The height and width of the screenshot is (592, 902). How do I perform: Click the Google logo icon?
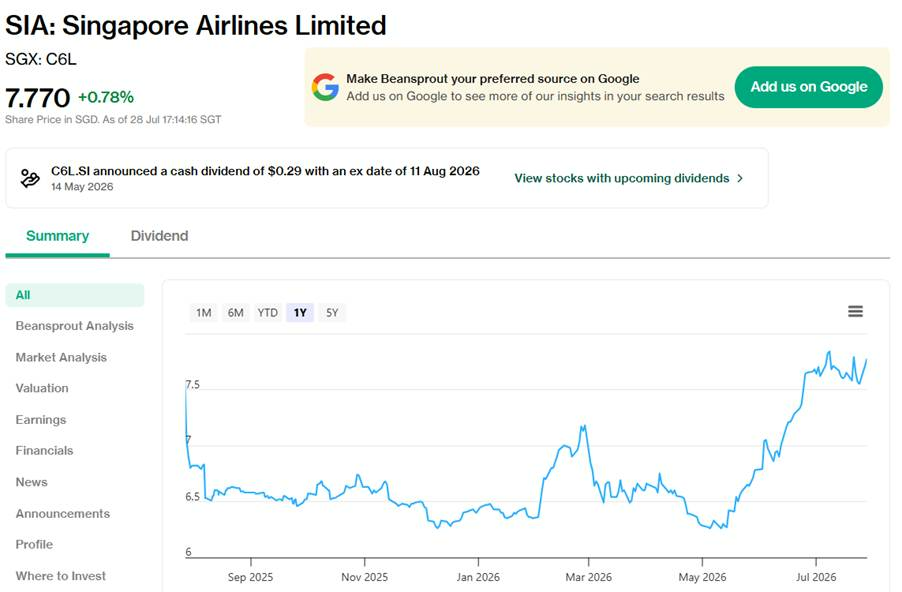coord(325,87)
